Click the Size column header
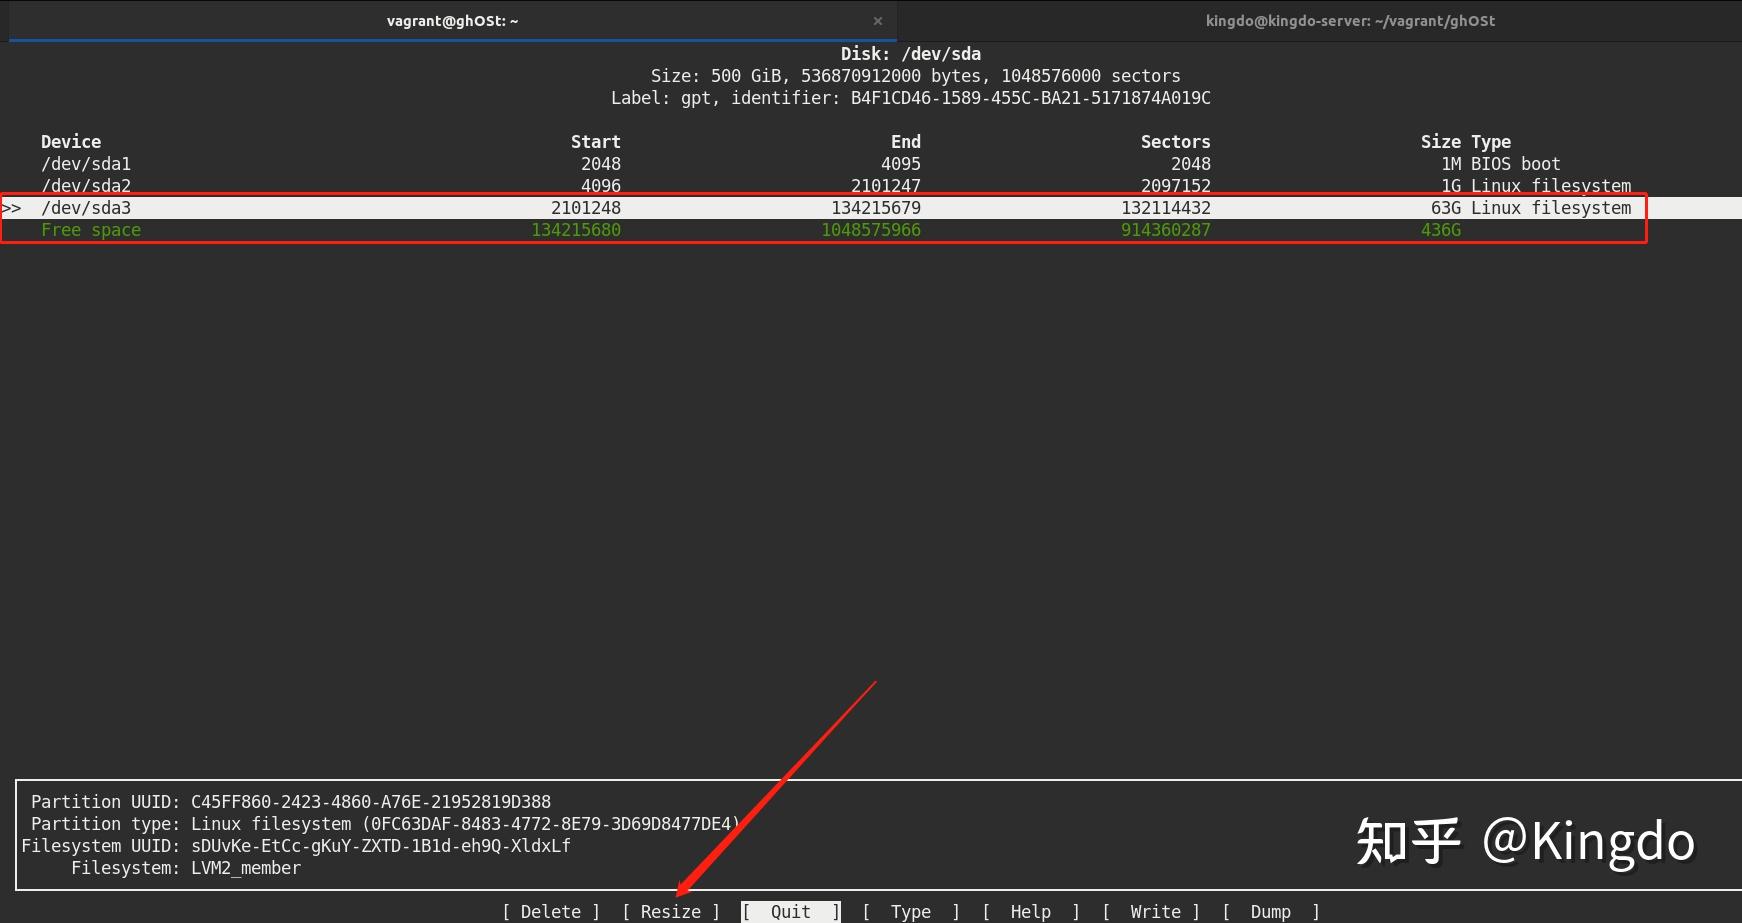The image size is (1742, 923). pos(1441,142)
